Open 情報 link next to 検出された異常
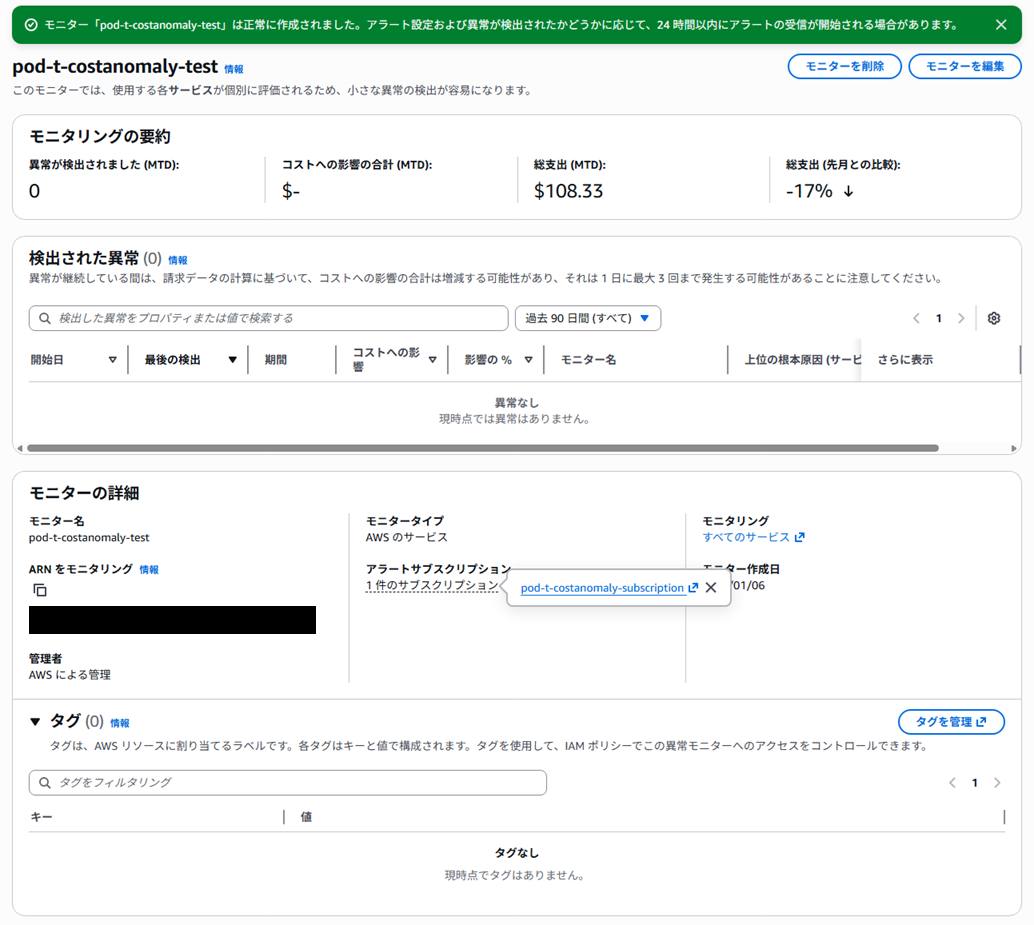 (177, 260)
